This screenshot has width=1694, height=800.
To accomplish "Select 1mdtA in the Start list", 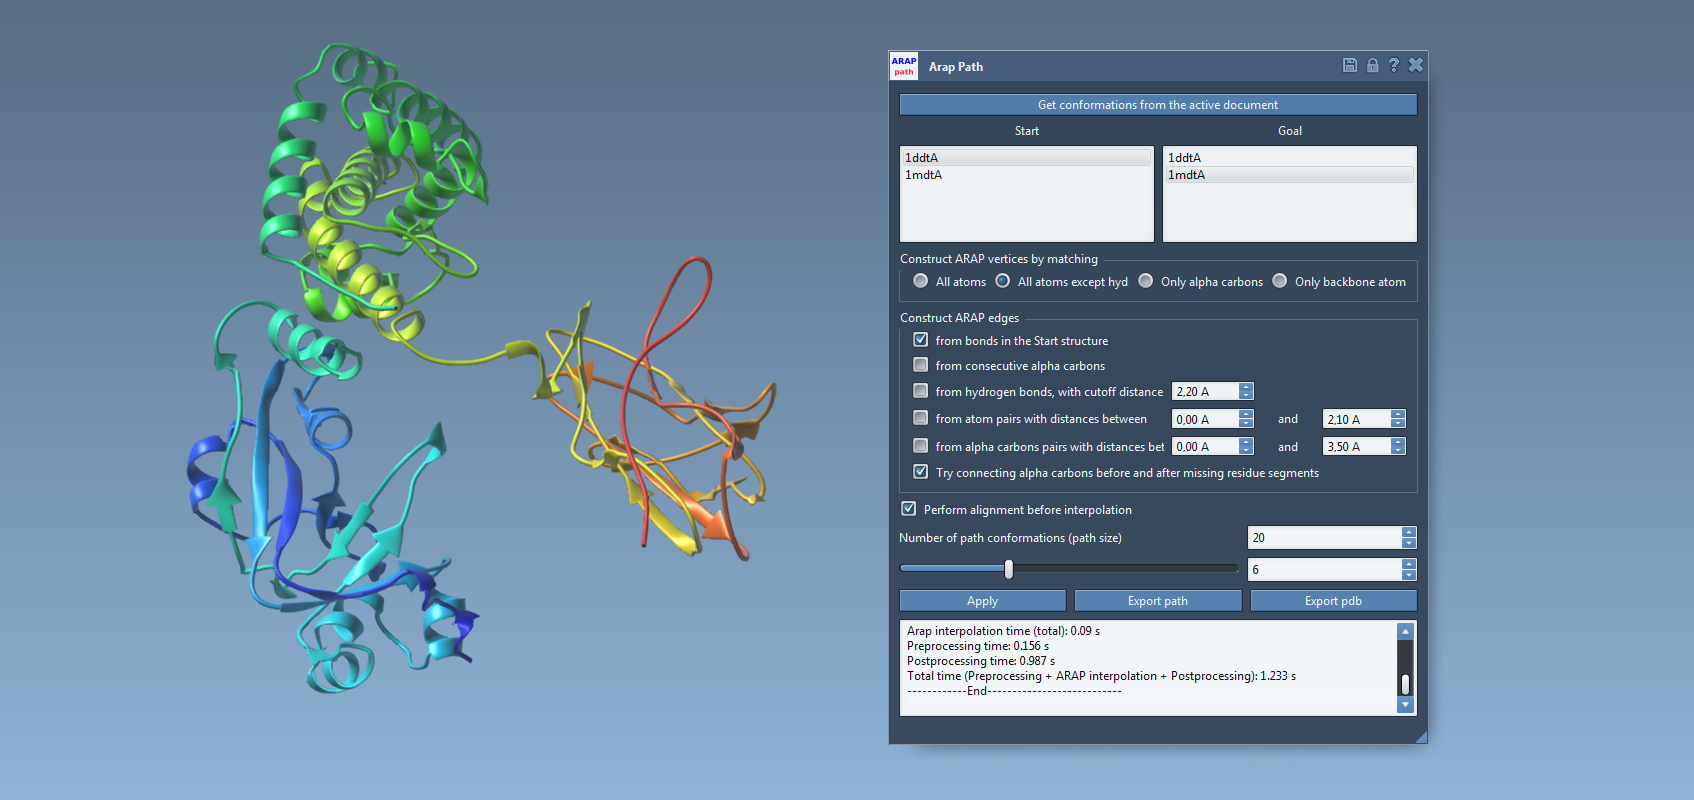I will [x=924, y=175].
